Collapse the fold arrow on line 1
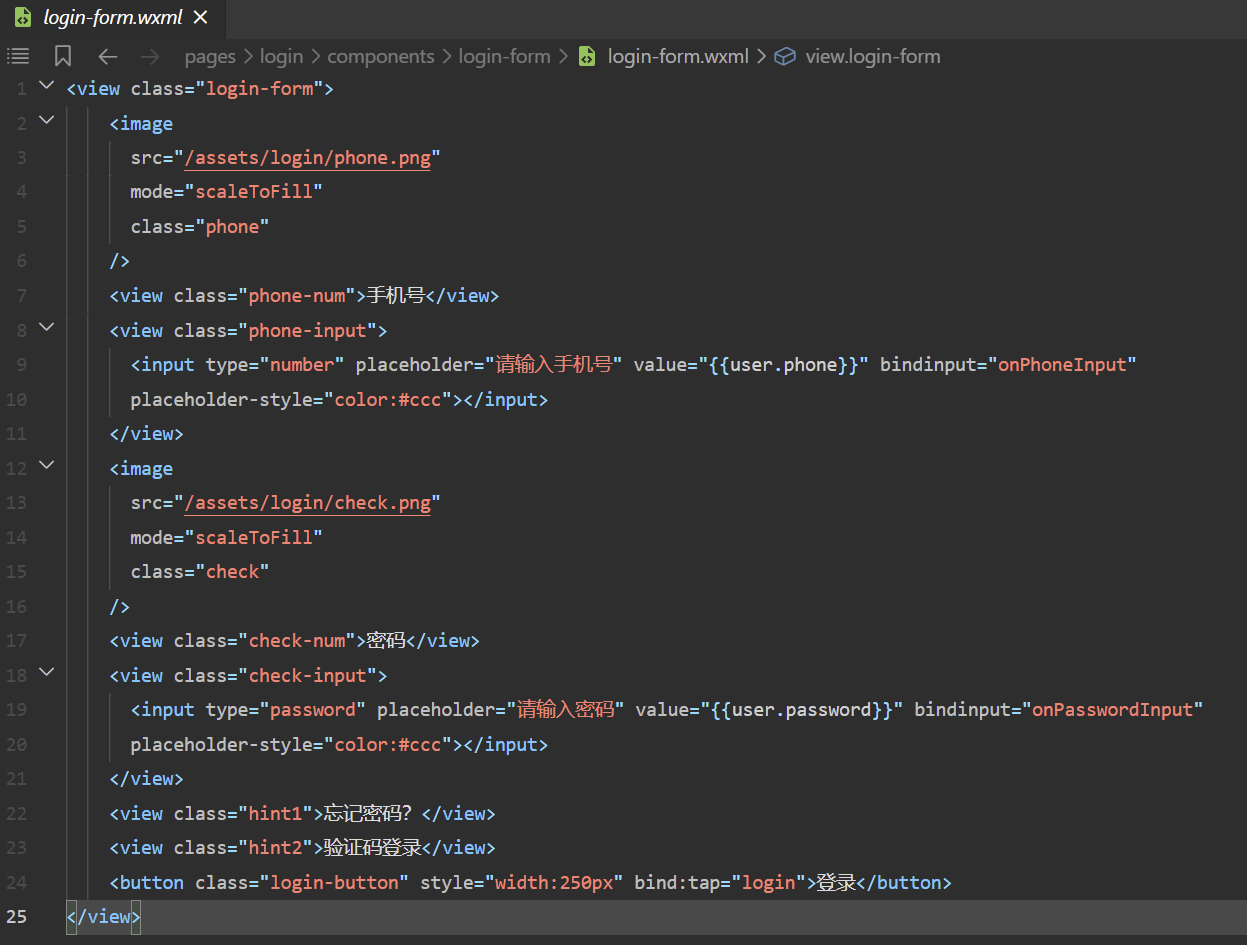The height and width of the screenshot is (945, 1247). click(x=46, y=86)
